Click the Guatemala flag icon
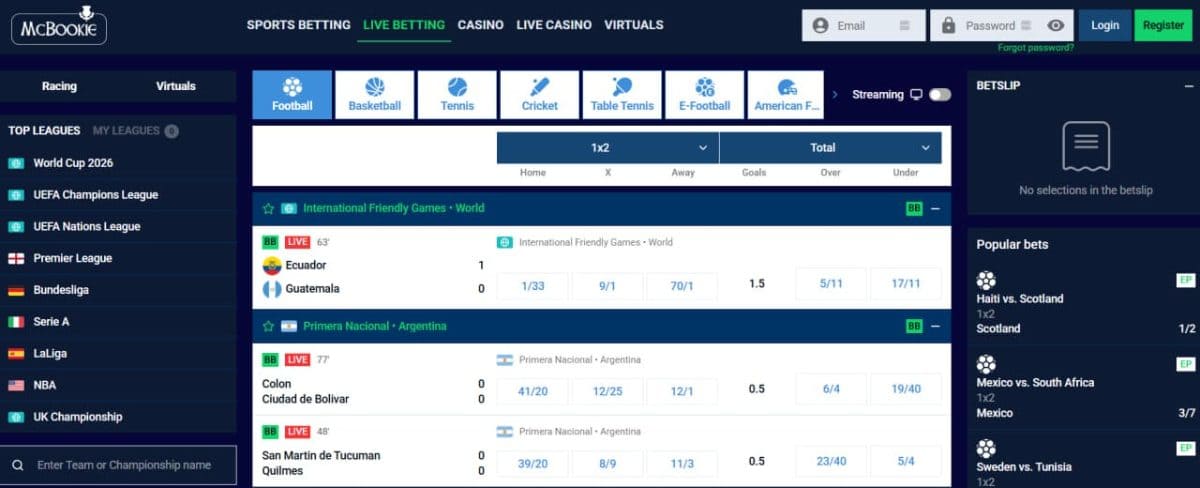The image size is (1200, 488). (271, 289)
